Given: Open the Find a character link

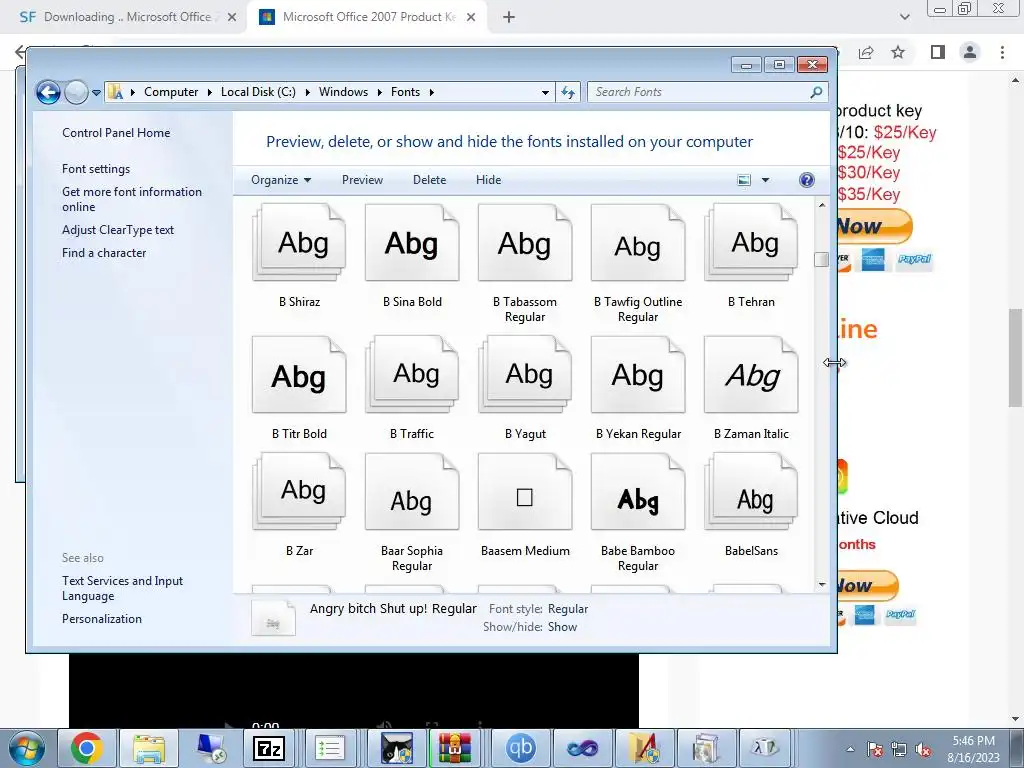Looking at the screenshot, I should pos(104,253).
